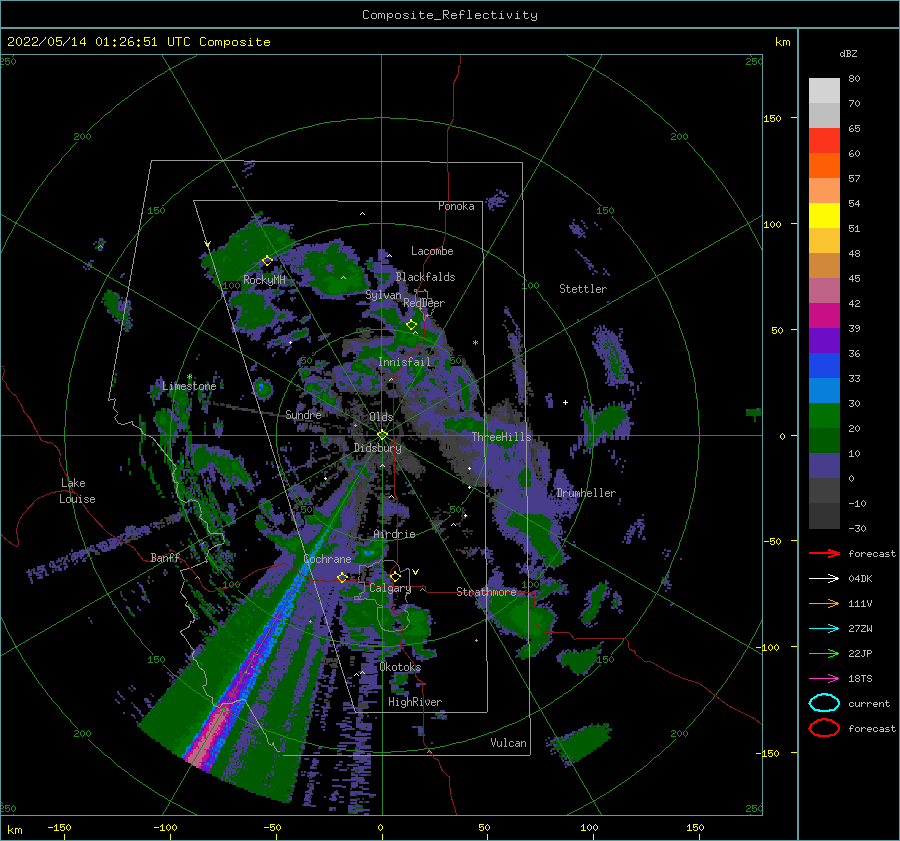900x841 pixels.
Task: Click the 04DK legend label
Action: point(860,579)
